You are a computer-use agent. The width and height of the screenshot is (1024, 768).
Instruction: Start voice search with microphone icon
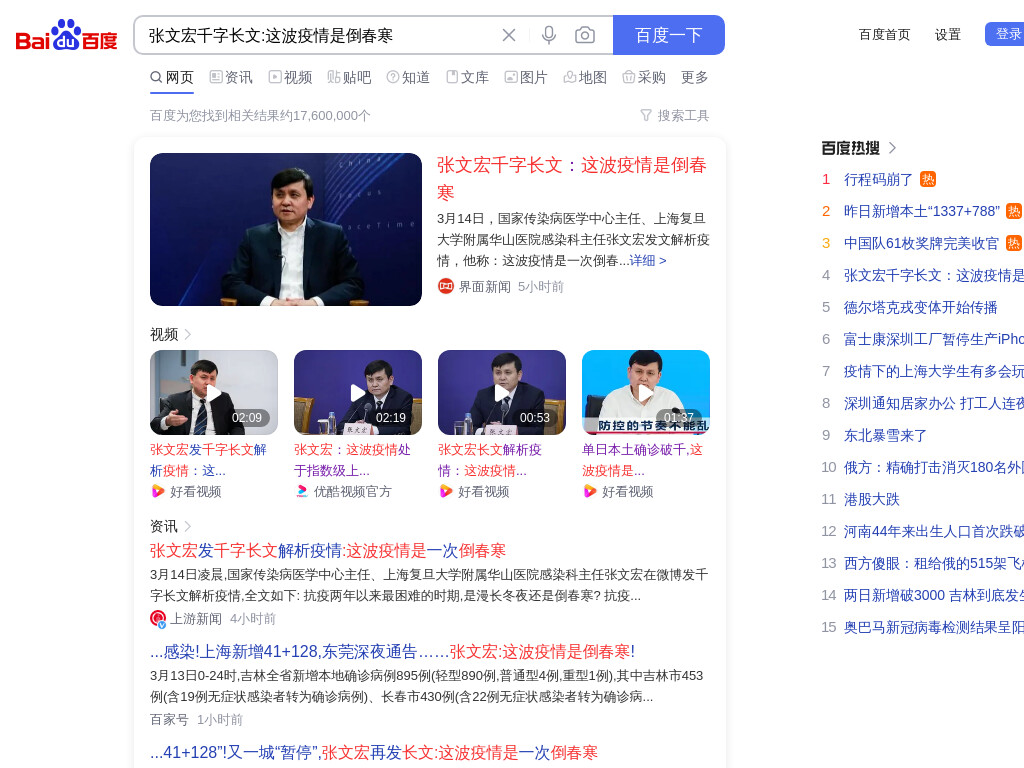(549, 35)
